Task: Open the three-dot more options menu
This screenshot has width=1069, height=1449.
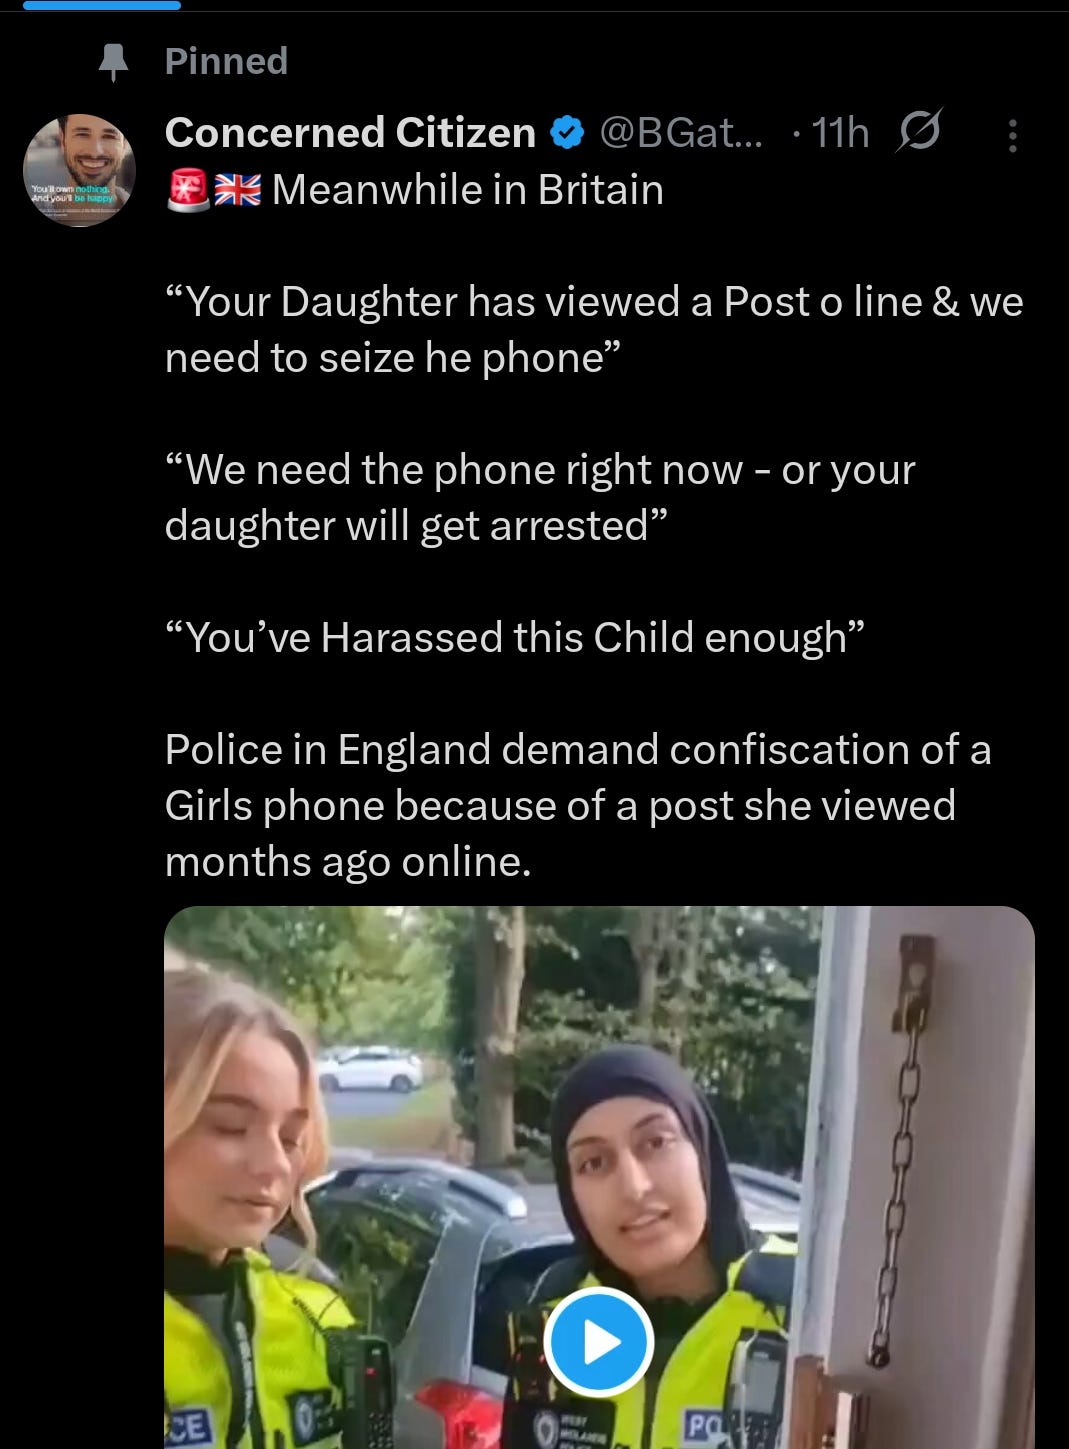Action: pos(1013,135)
